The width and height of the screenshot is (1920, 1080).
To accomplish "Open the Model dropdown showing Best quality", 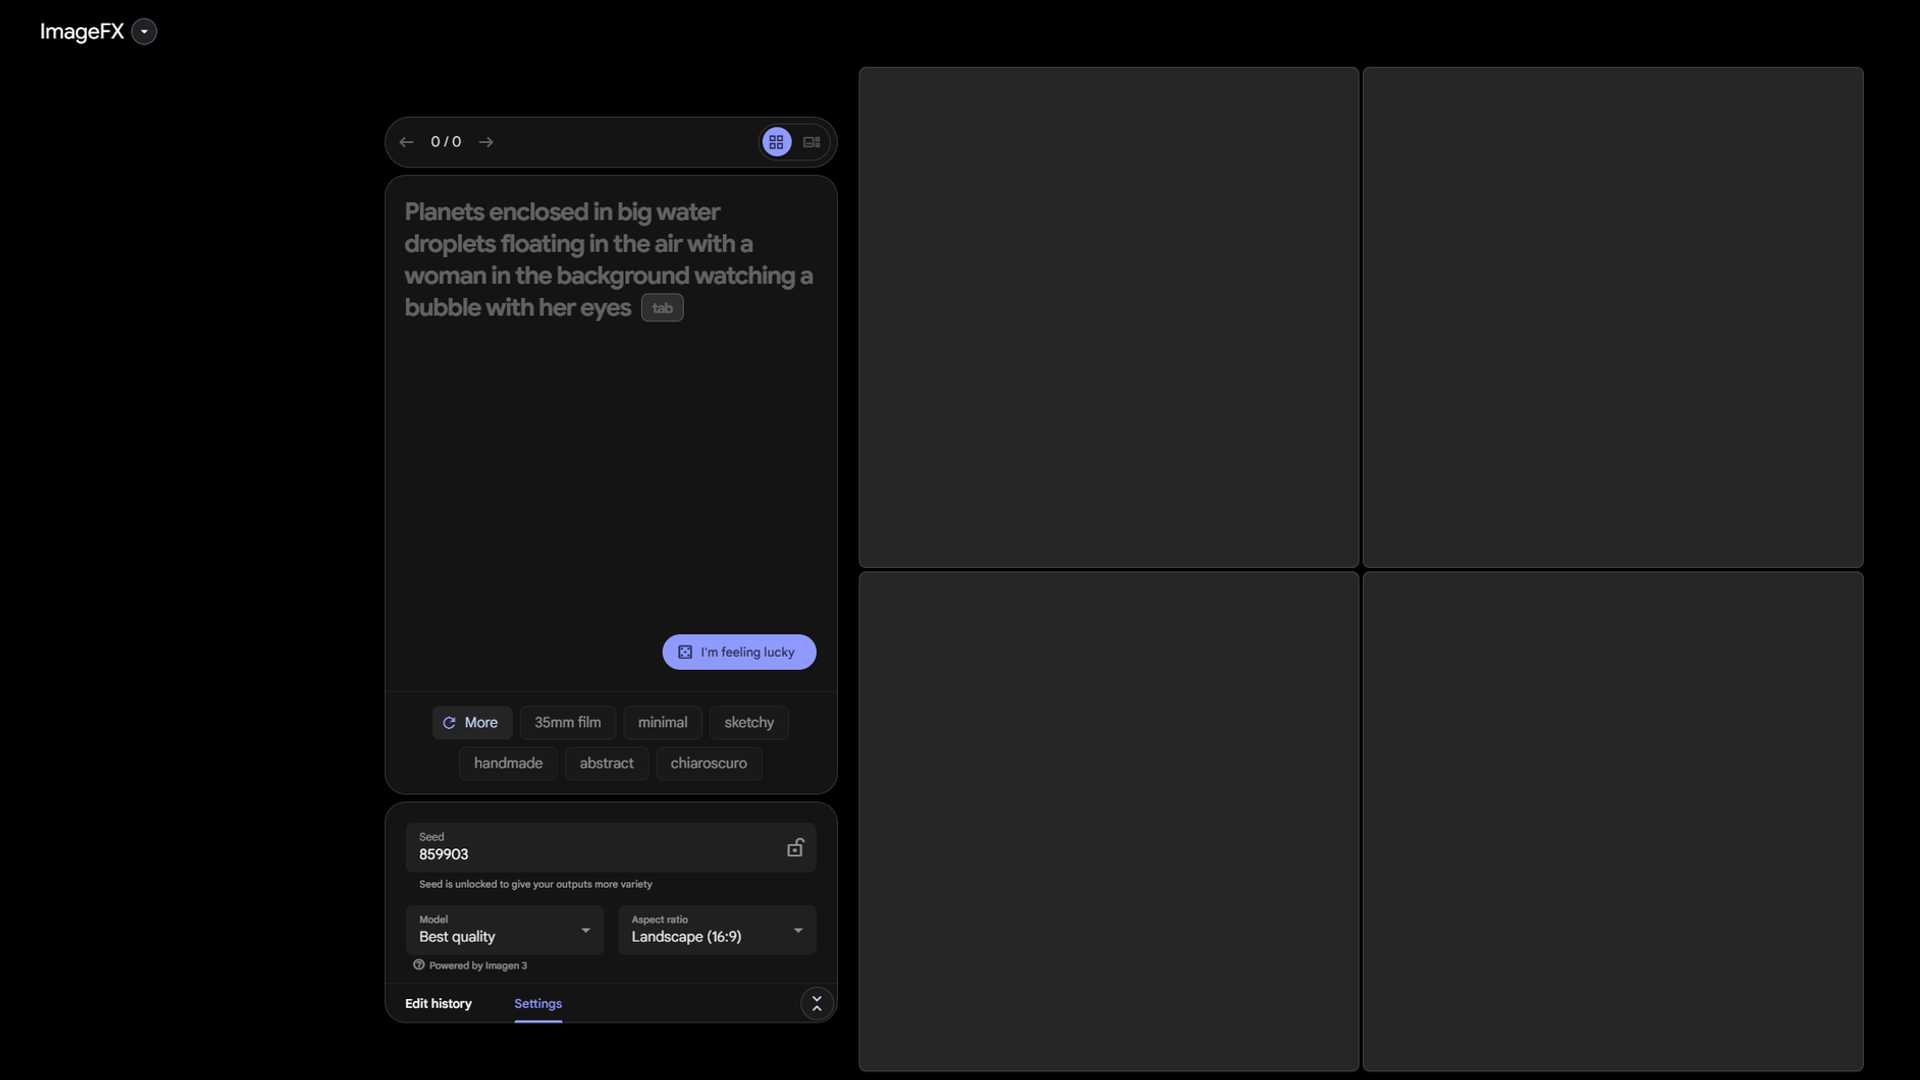I will pos(504,930).
